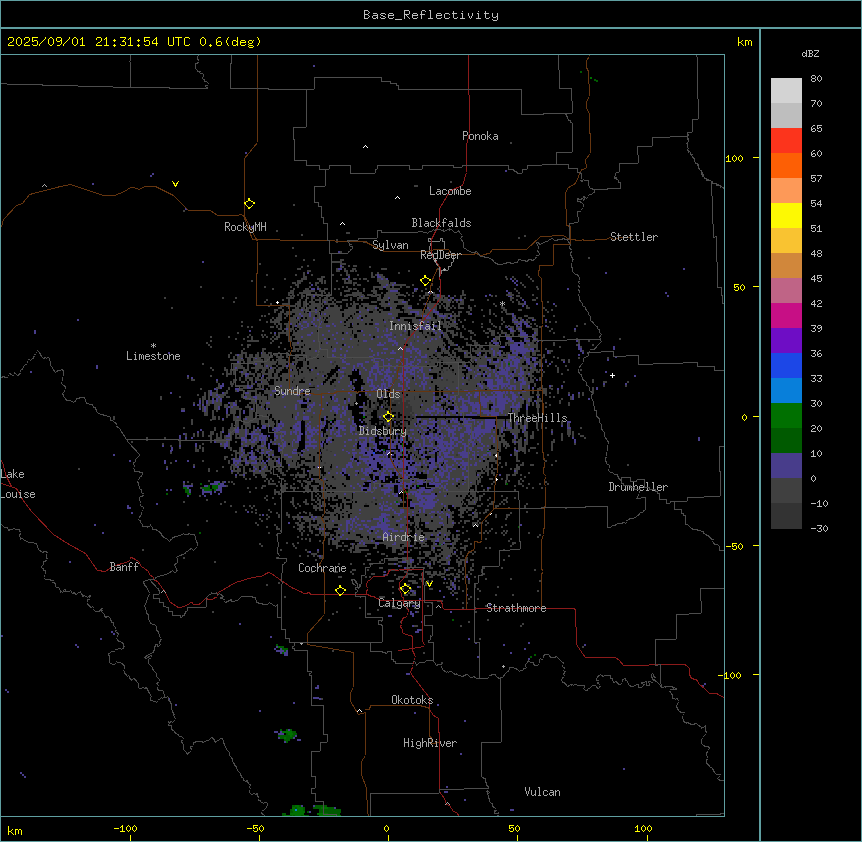This screenshot has width=862, height=842.
Task: Click the Banff label
Action: pos(124,567)
